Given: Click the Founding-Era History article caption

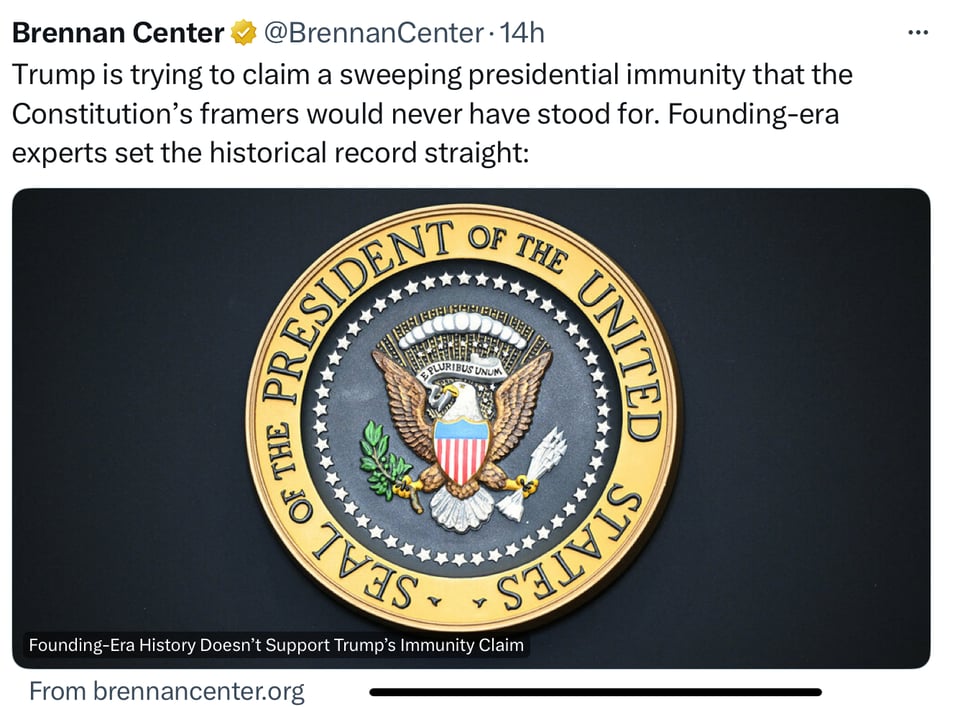Looking at the screenshot, I should point(275,645).
